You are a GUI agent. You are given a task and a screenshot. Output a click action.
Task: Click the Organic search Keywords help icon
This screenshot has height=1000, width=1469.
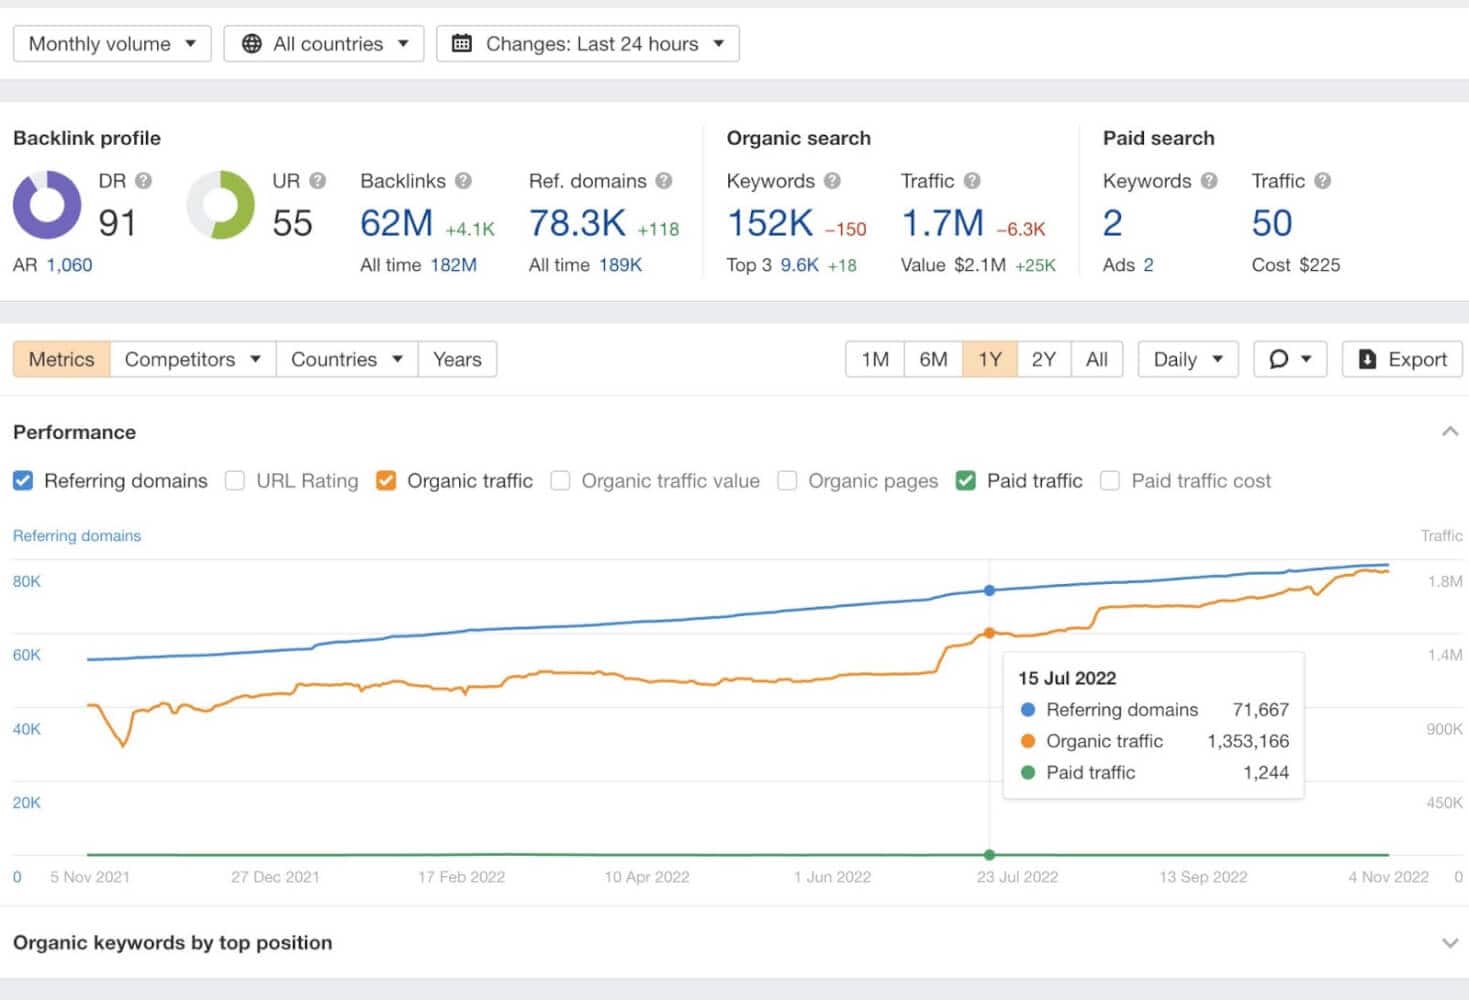[x=832, y=181]
